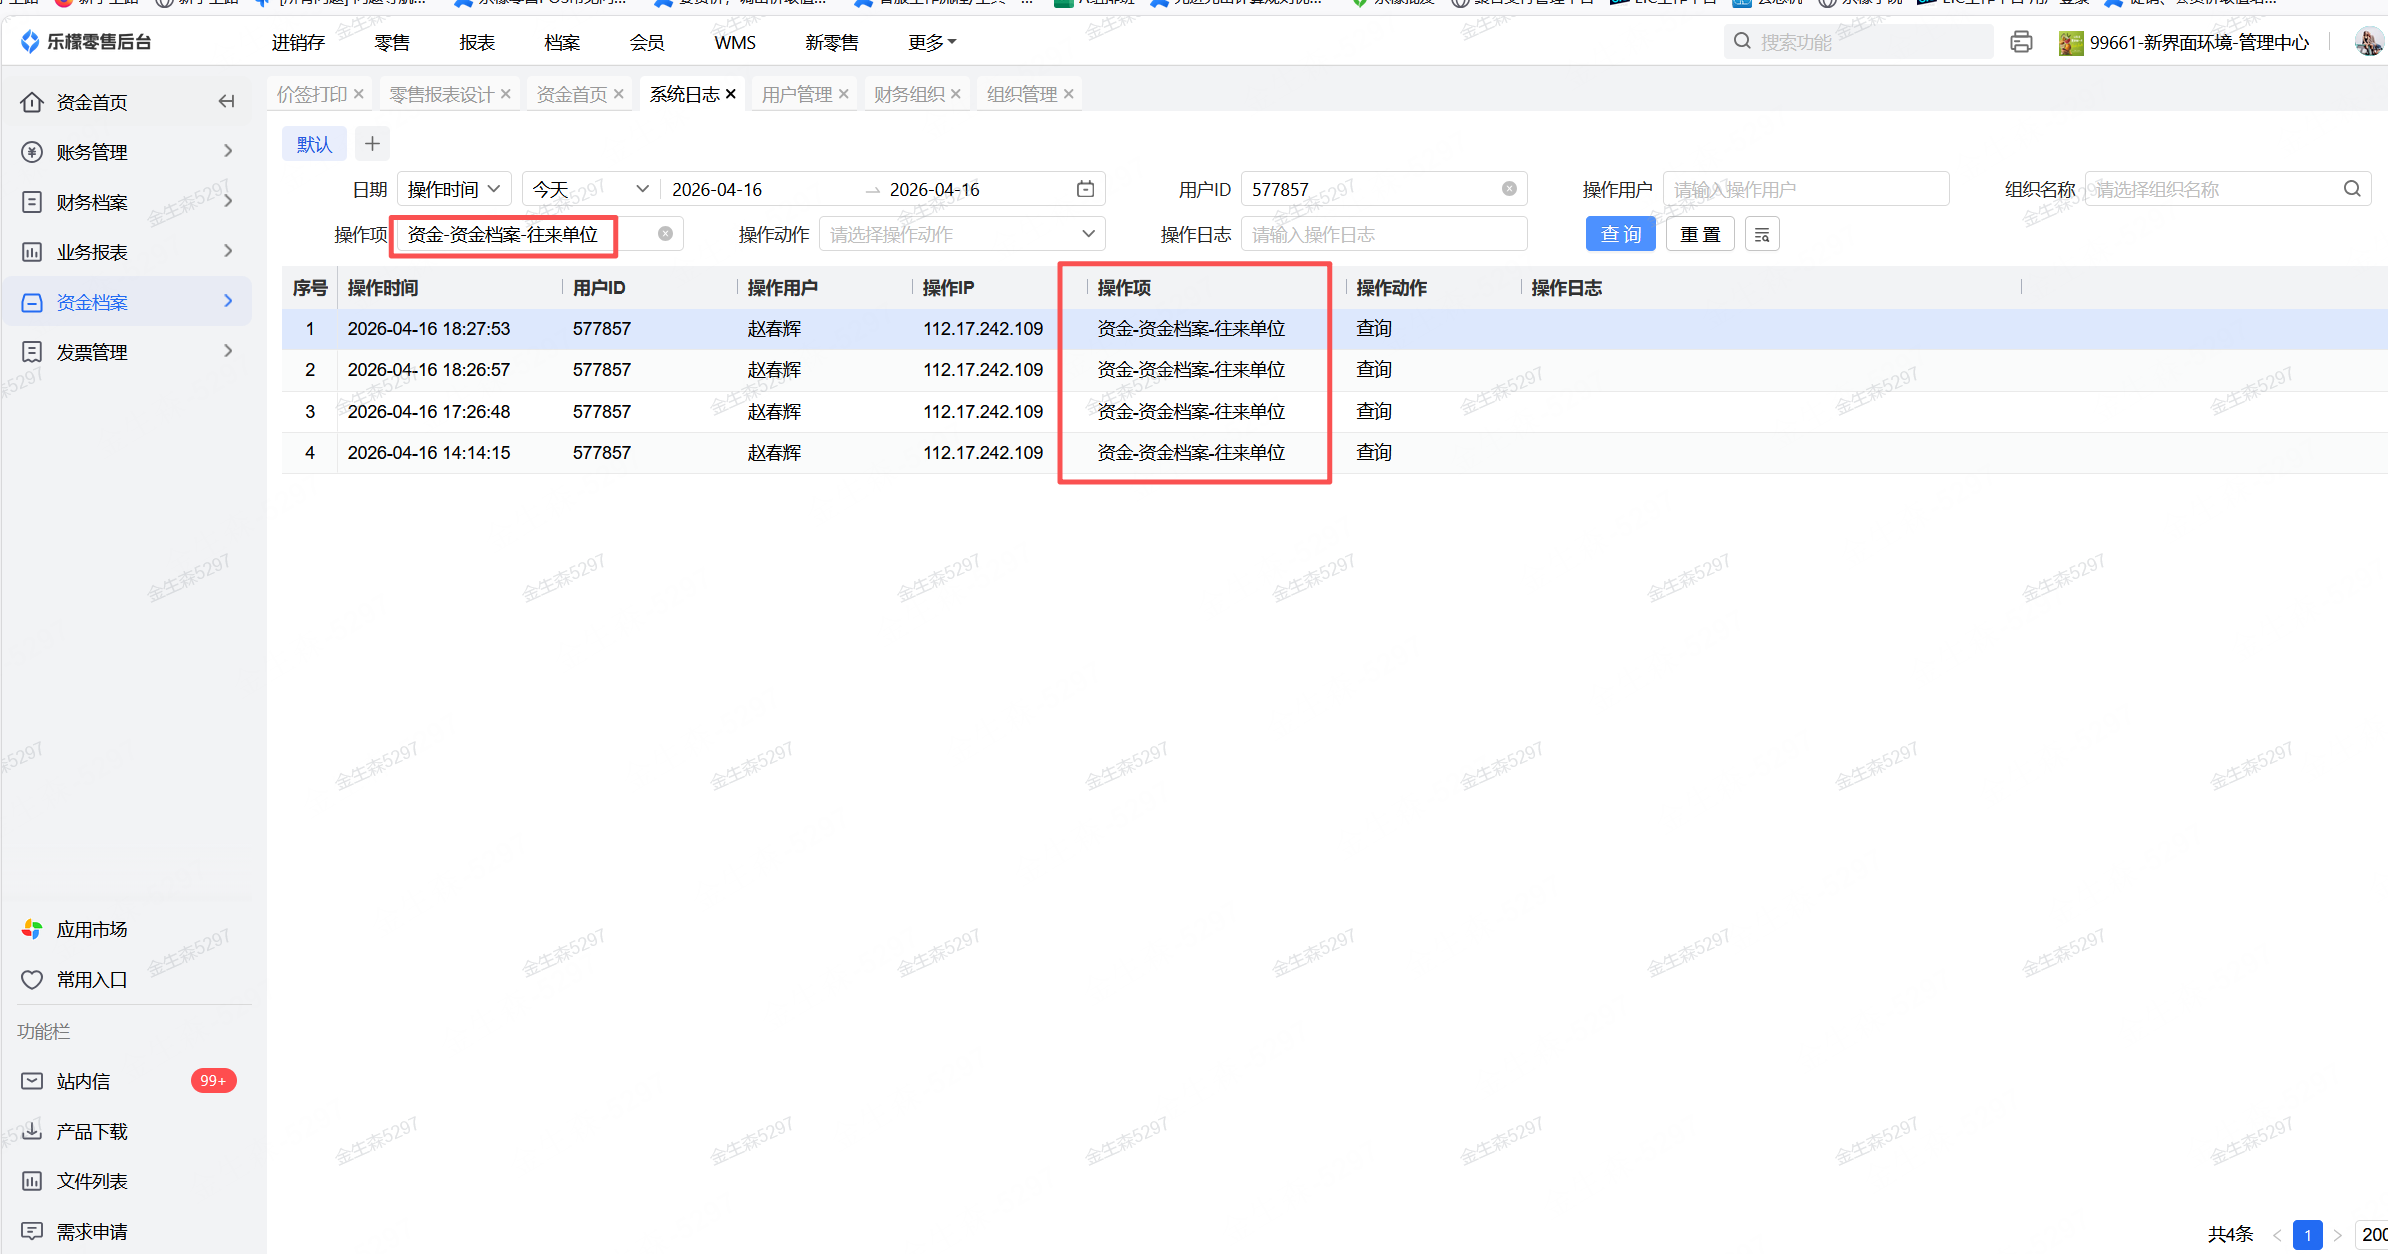Clear the 操作项 filter with its X icon
This screenshot has height=1254, width=2388.
tap(665, 234)
